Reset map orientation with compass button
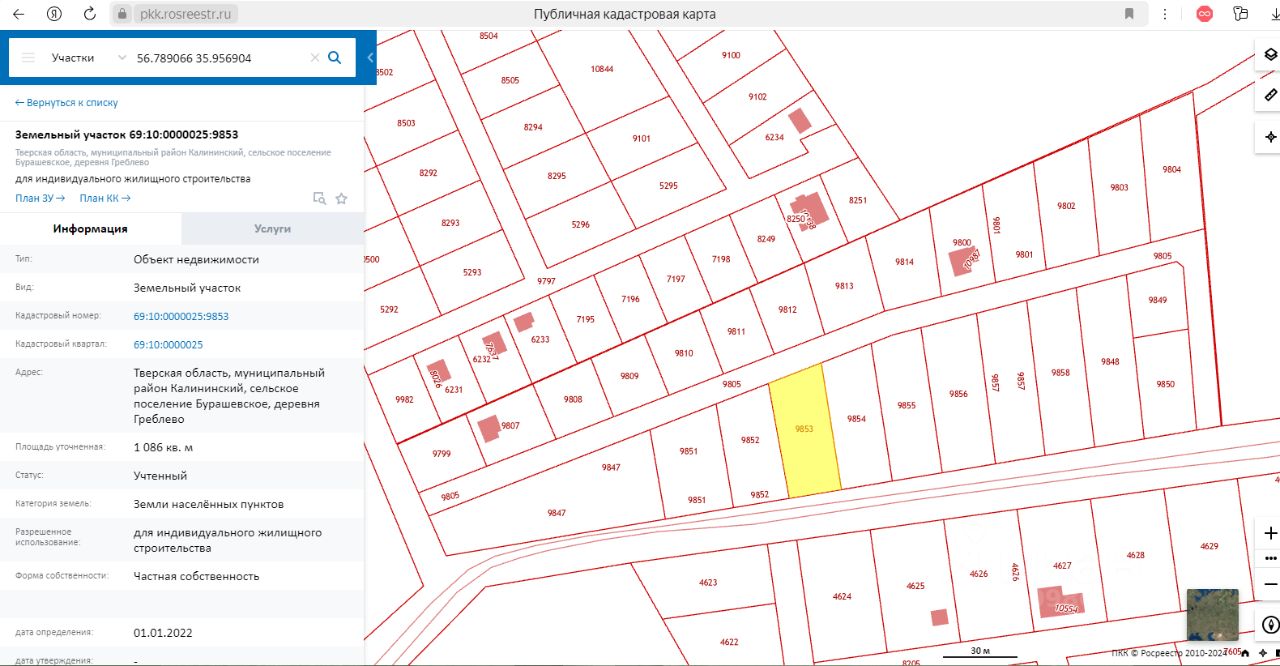Screen dimensions: 1280x666 1271,625
